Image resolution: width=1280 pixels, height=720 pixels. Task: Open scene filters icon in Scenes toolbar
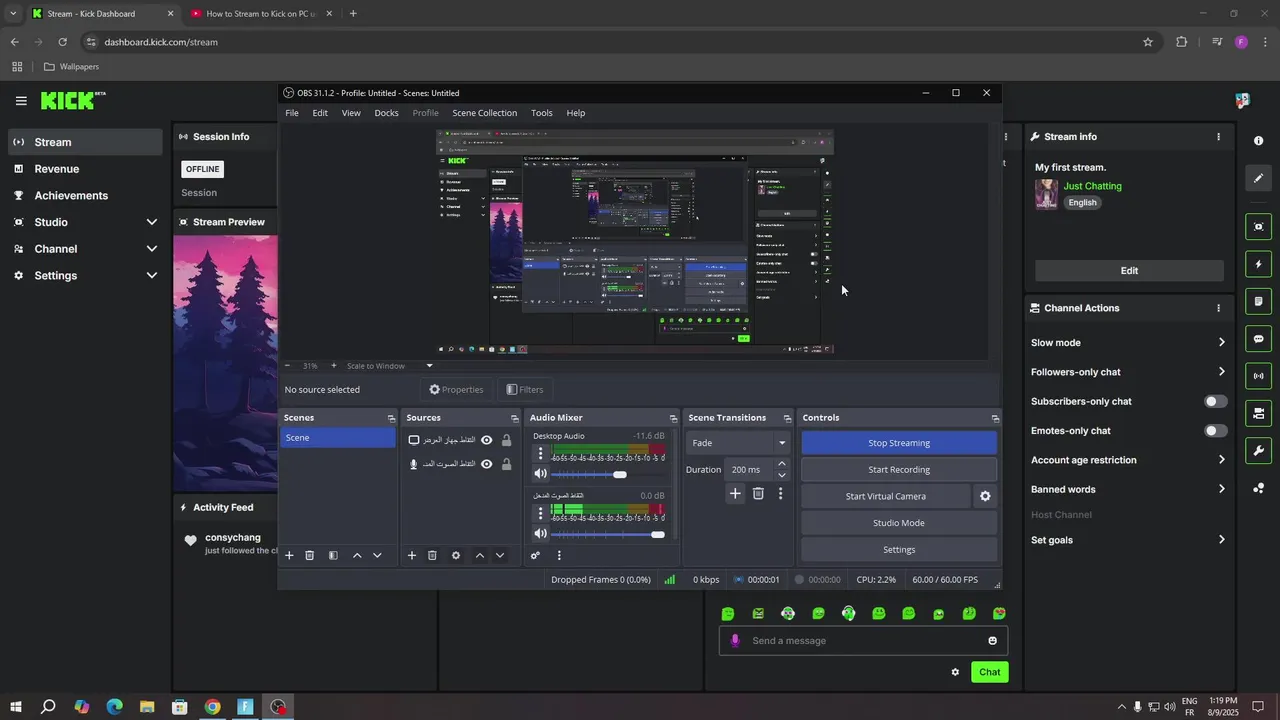[x=333, y=555]
